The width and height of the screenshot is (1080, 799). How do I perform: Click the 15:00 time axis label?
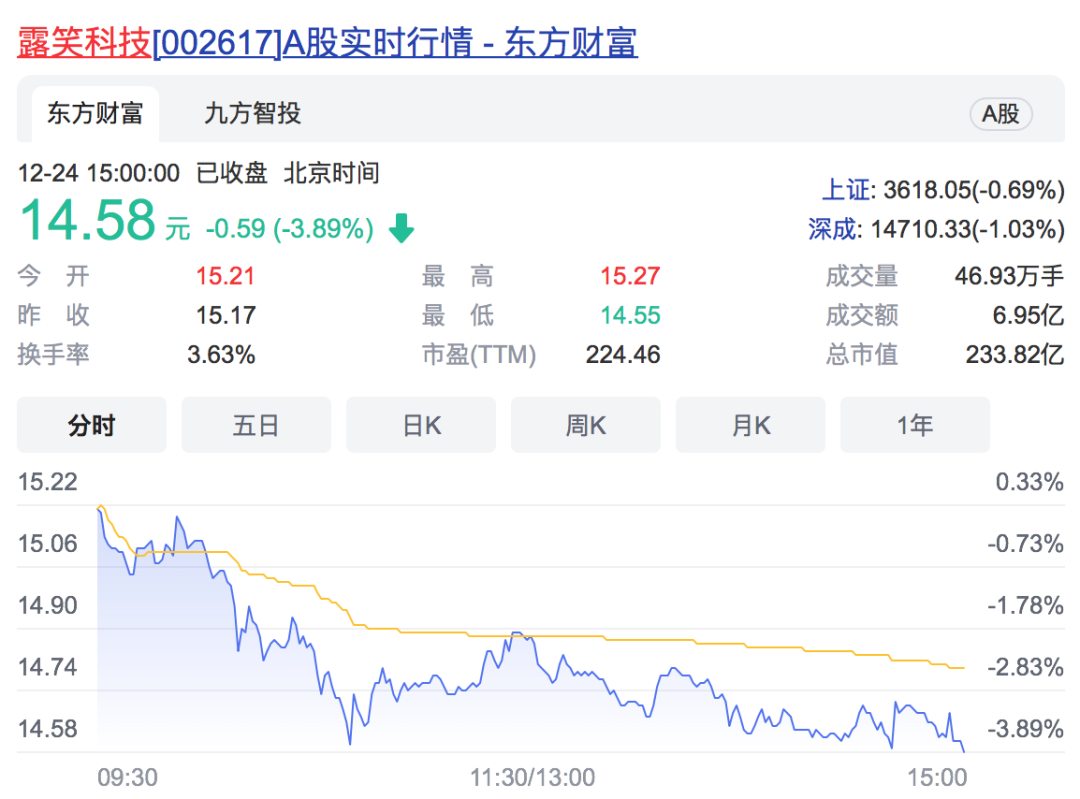tap(937, 778)
